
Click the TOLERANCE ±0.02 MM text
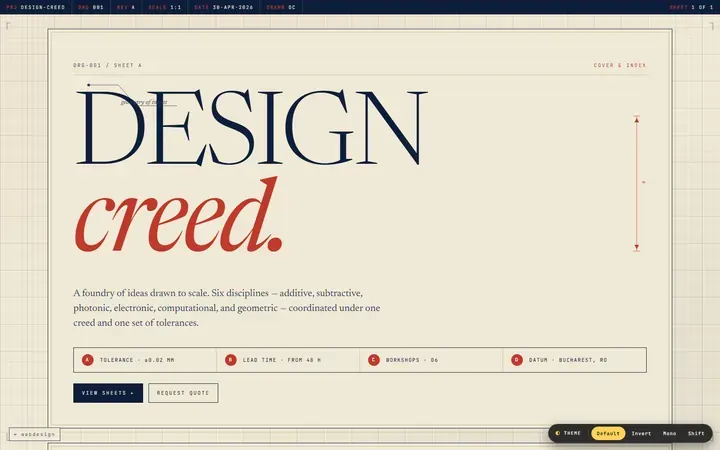[137, 360]
